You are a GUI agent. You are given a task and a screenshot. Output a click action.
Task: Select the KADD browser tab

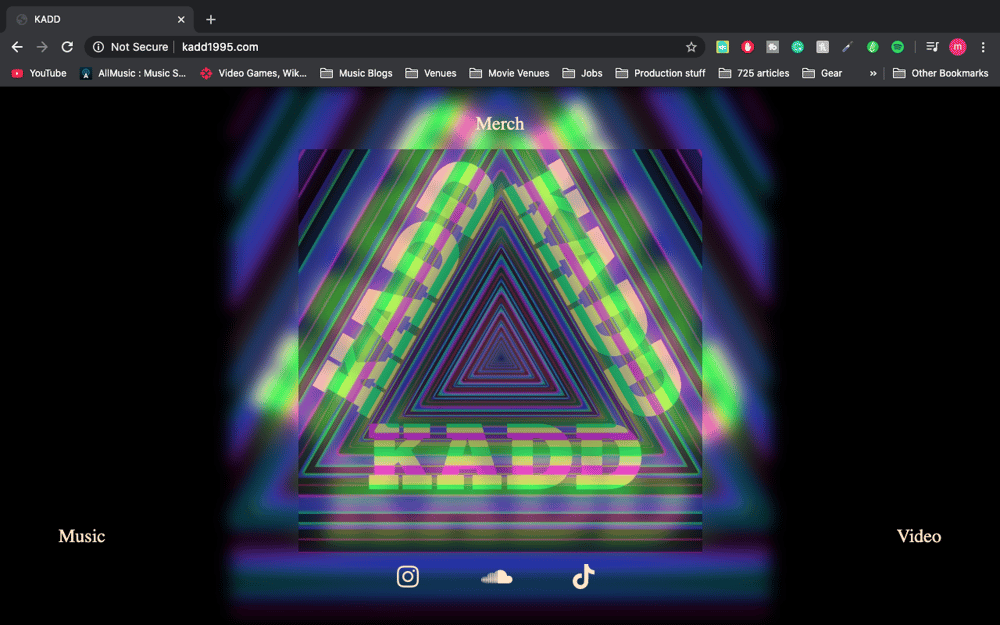click(x=97, y=18)
